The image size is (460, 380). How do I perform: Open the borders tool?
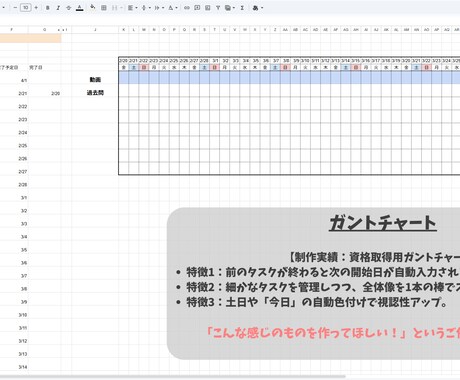pos(104,8)
